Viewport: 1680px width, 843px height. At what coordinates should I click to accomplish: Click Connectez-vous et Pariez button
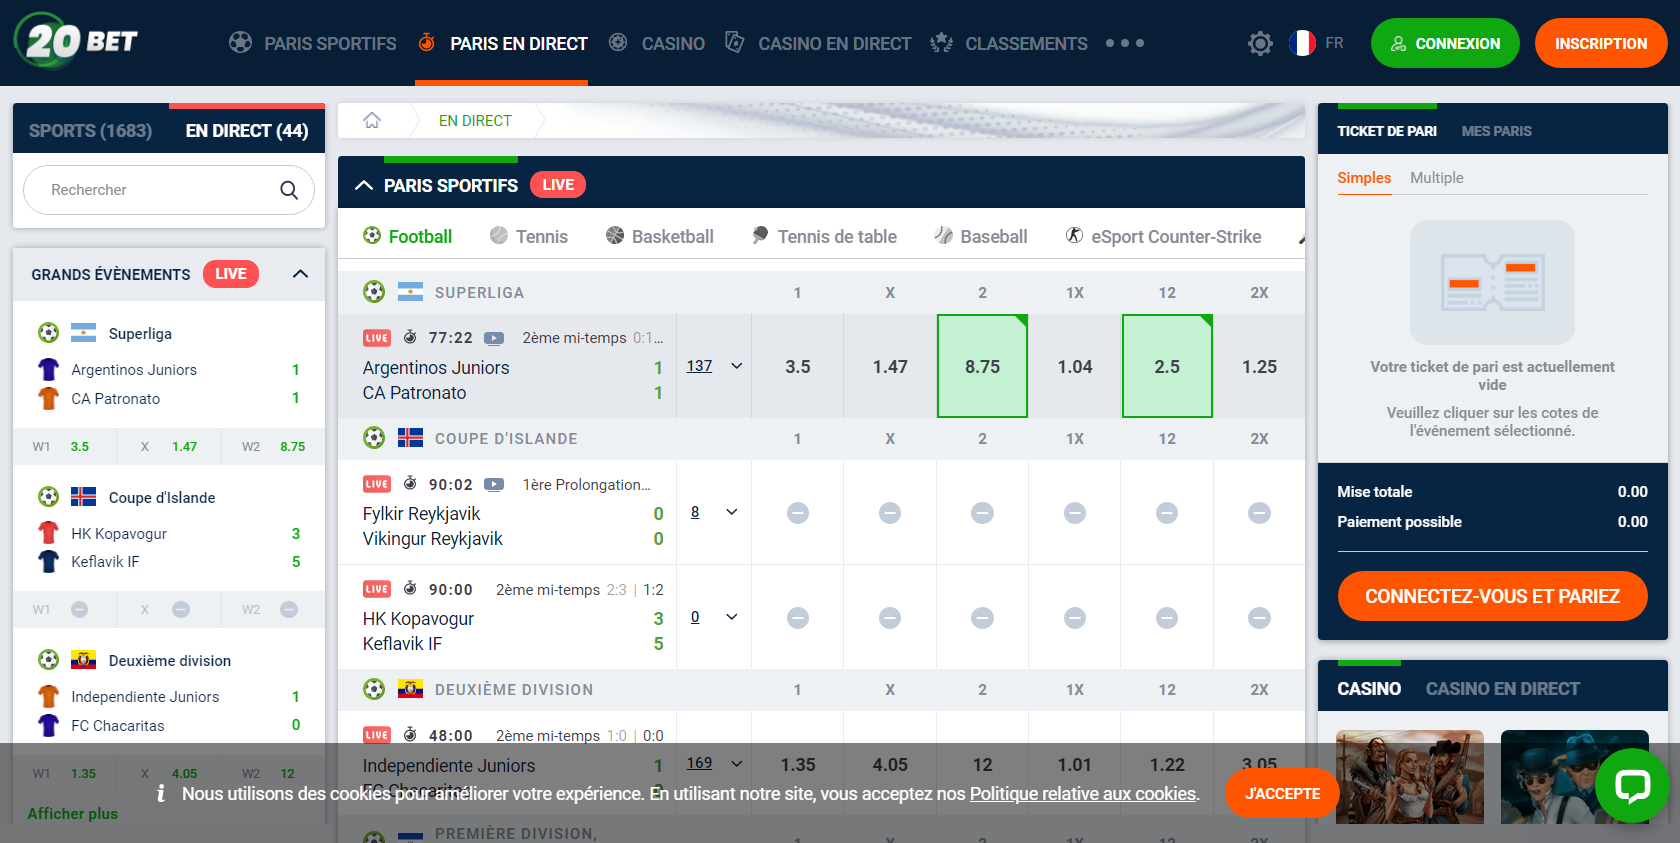coord(1492,596)
